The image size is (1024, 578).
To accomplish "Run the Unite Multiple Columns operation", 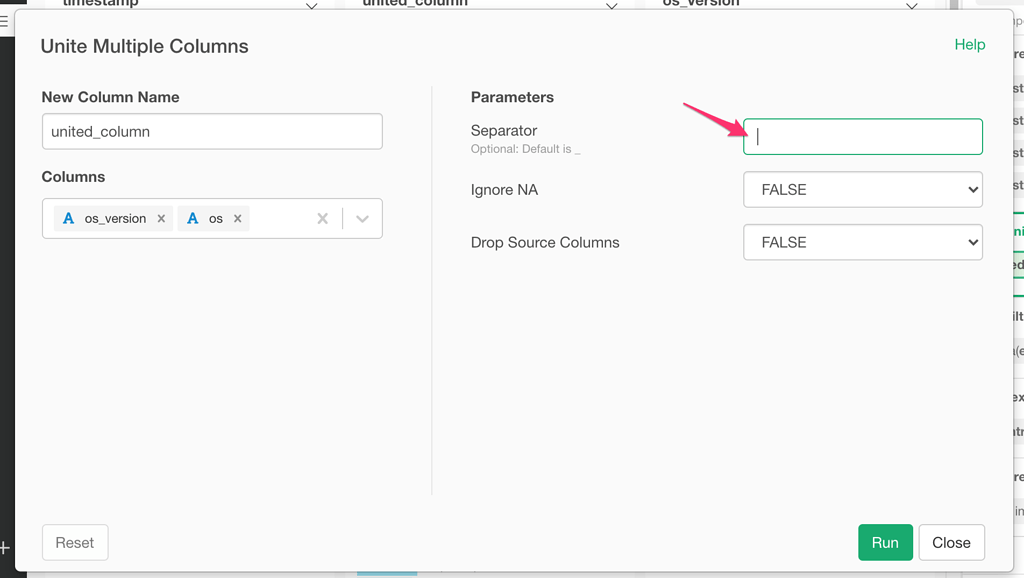I will [884, 542].
